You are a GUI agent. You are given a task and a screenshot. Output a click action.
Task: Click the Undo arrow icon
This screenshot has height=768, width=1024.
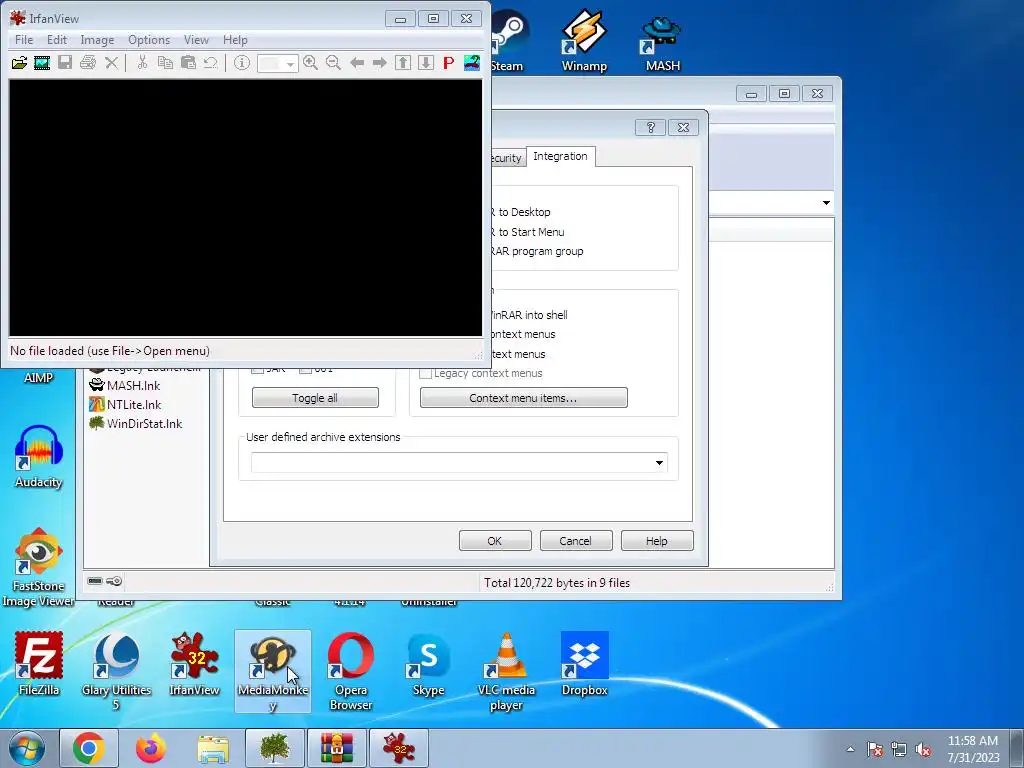(210, 63)
